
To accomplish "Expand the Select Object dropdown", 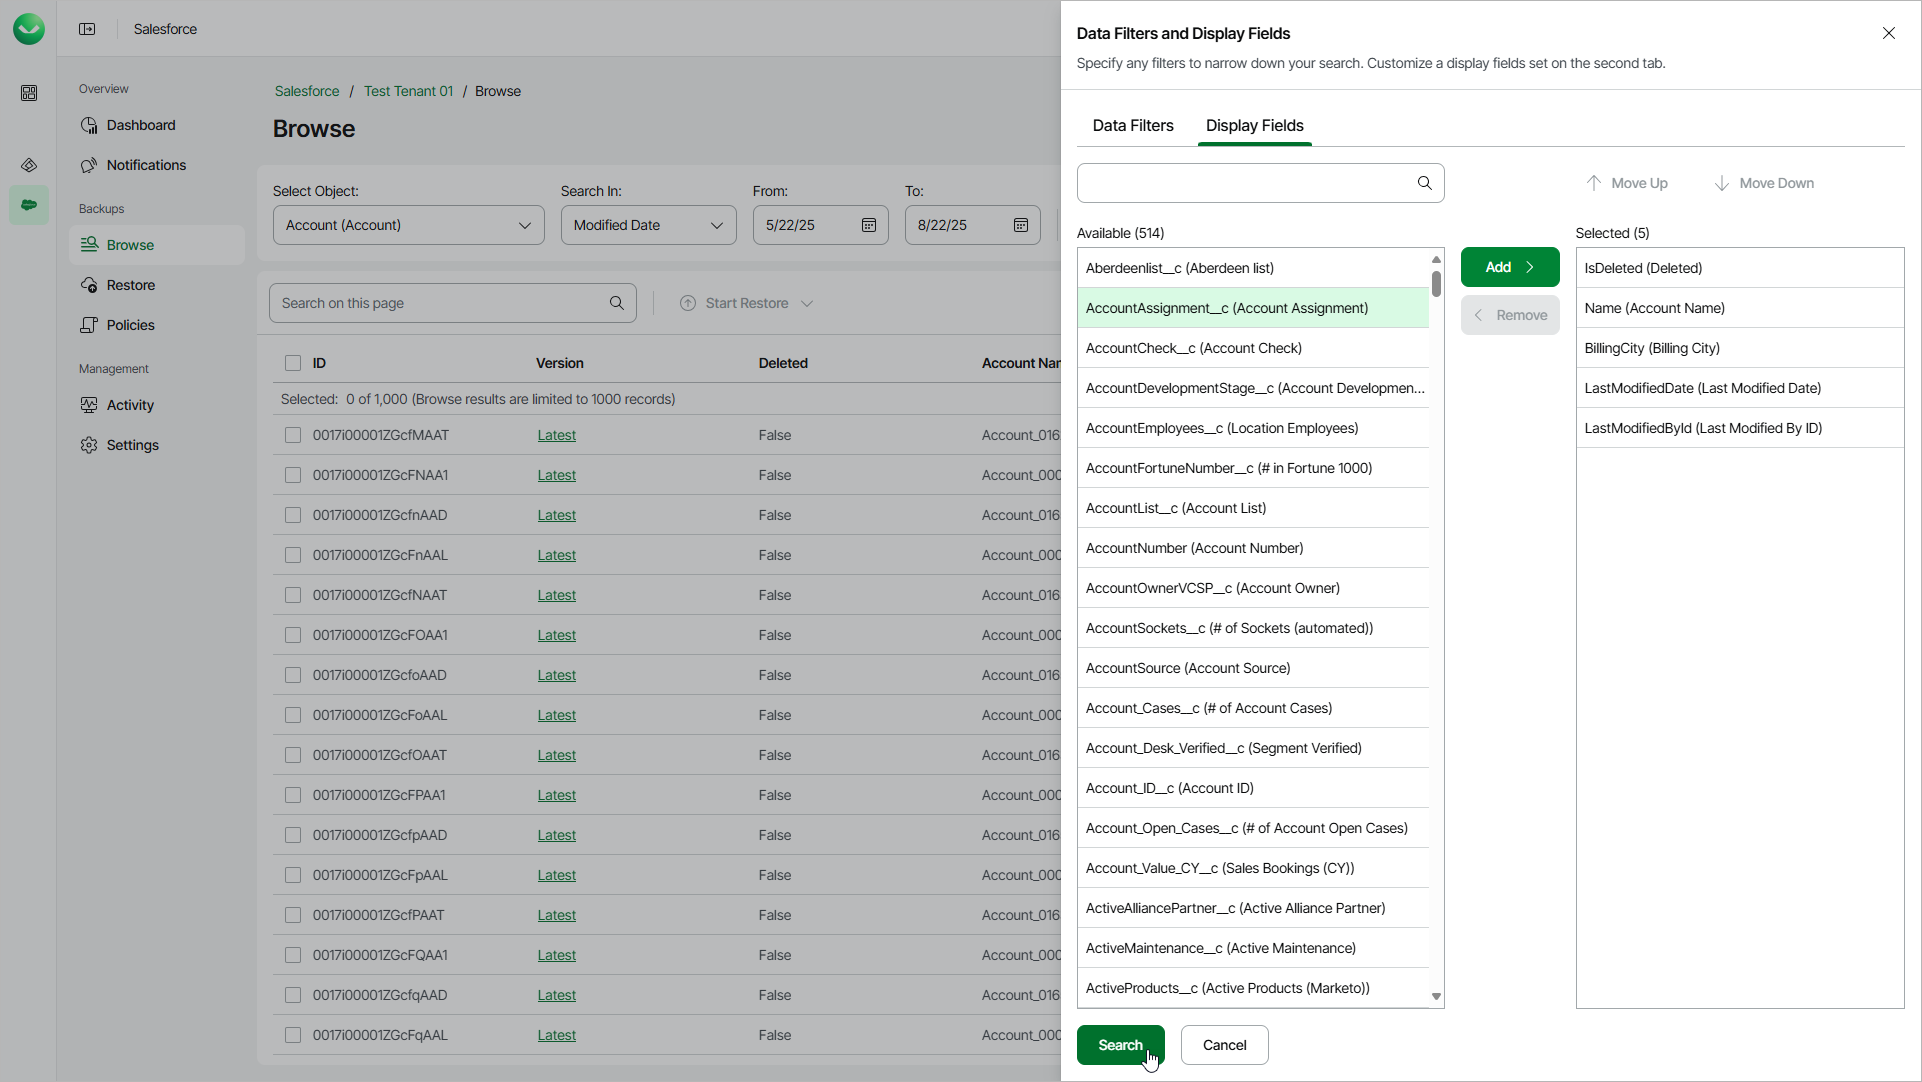I will (x=408, y=225).
